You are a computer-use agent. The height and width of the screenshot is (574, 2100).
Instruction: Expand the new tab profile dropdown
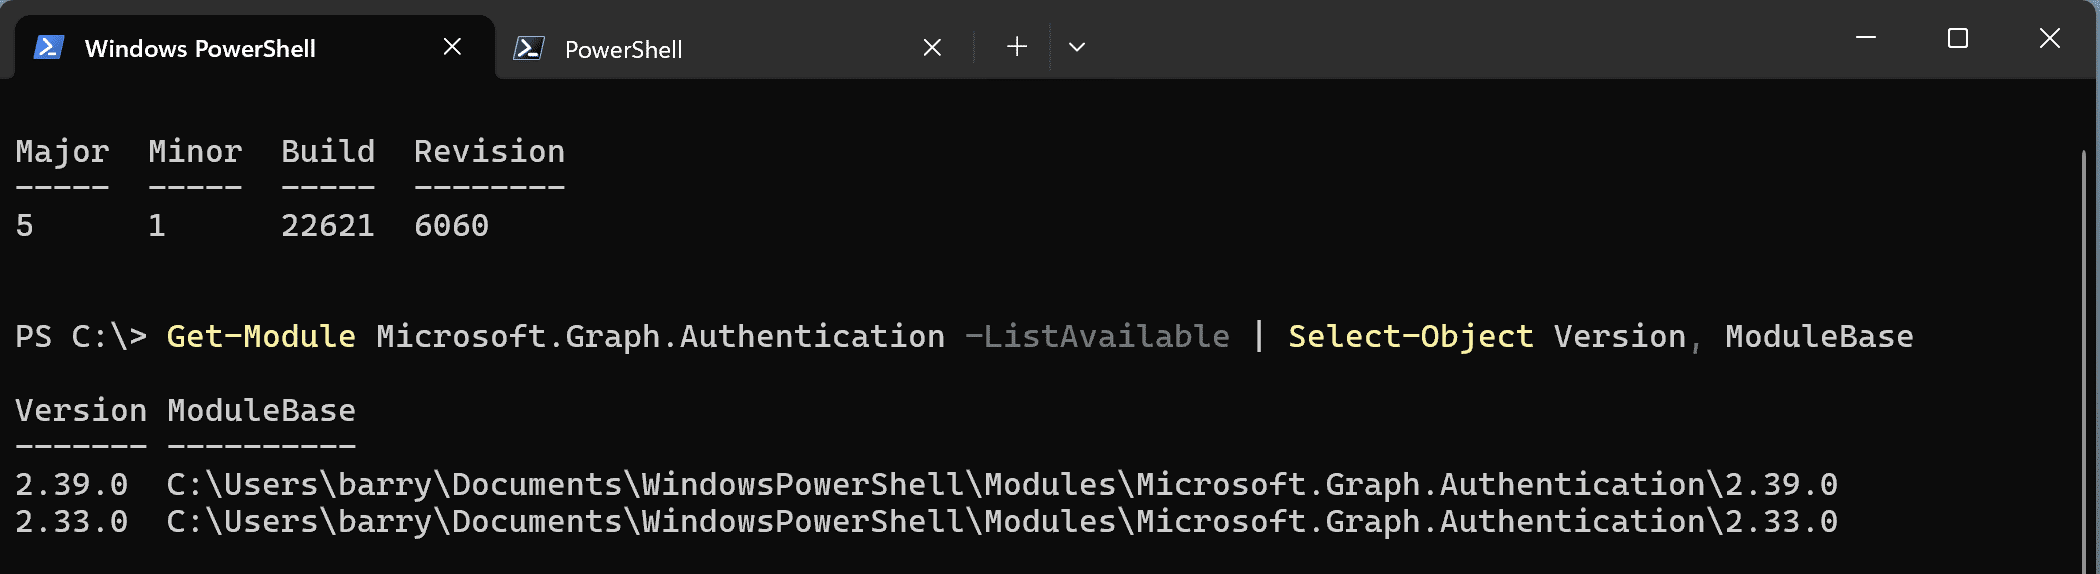(x=1077, y=47)
